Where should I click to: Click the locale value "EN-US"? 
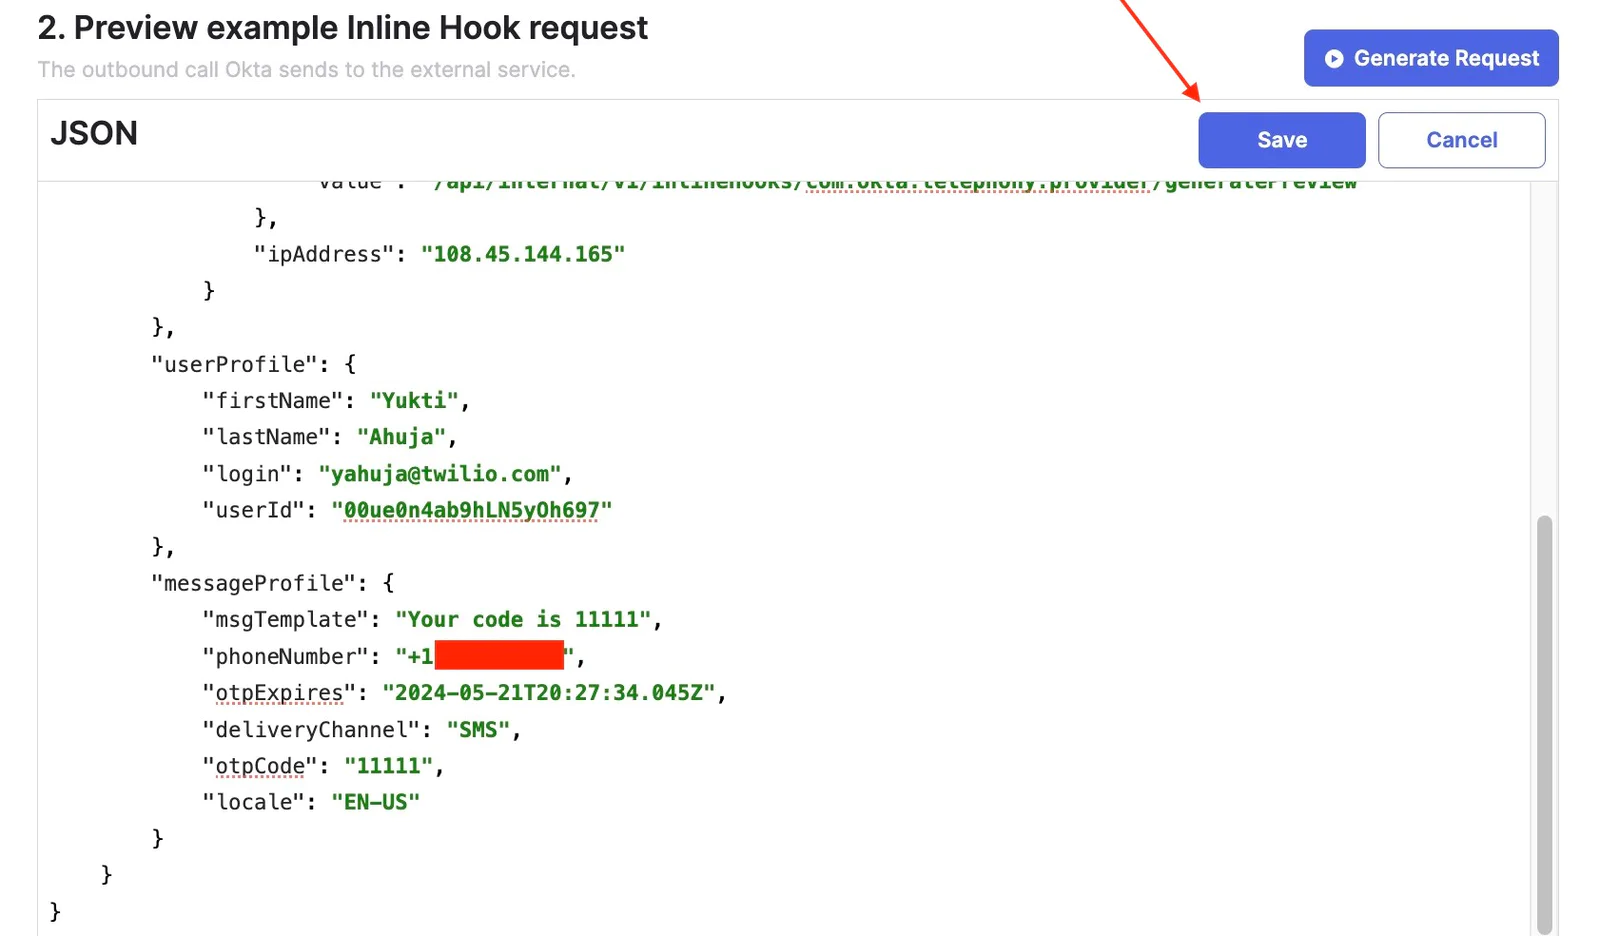click(x=375, y=802)
